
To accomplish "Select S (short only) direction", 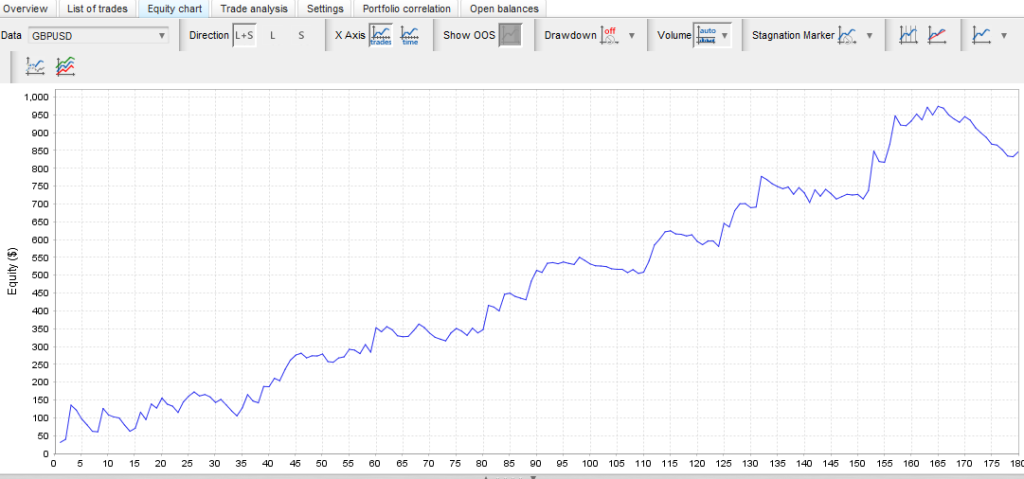I will (x=301, y=35).
